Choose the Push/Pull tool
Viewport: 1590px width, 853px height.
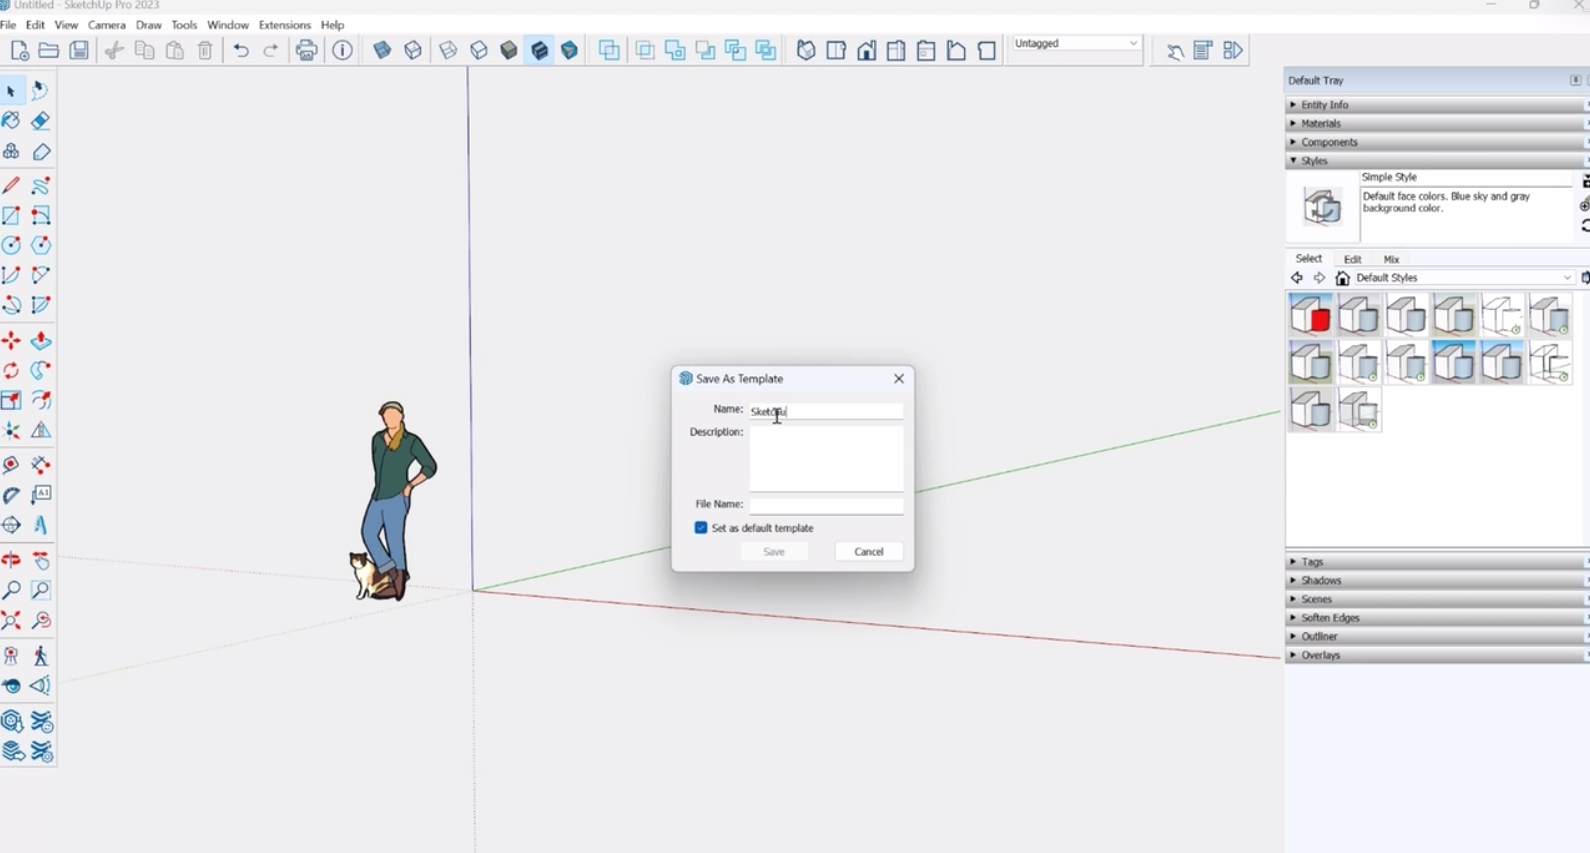point(41,341)
